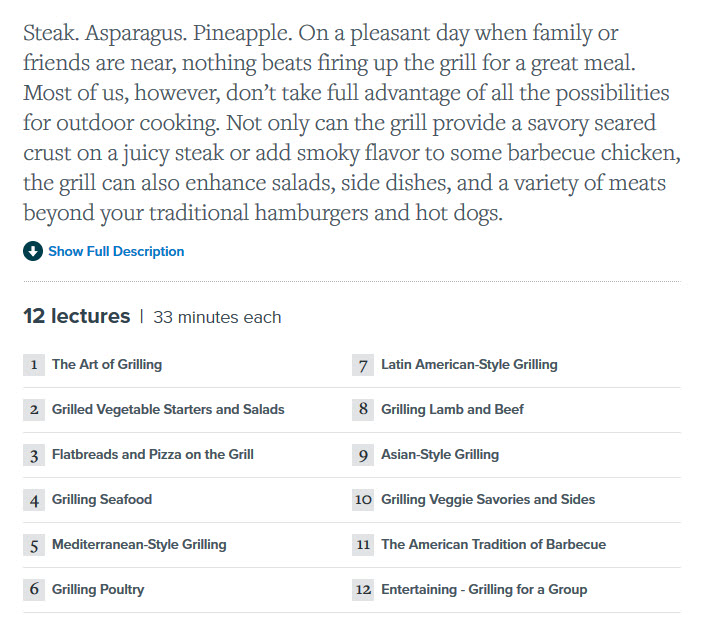Screen dimensions: 705x619
Task: Click the Grilling Lamb and Beef lecture
Action: click(452, 409)
